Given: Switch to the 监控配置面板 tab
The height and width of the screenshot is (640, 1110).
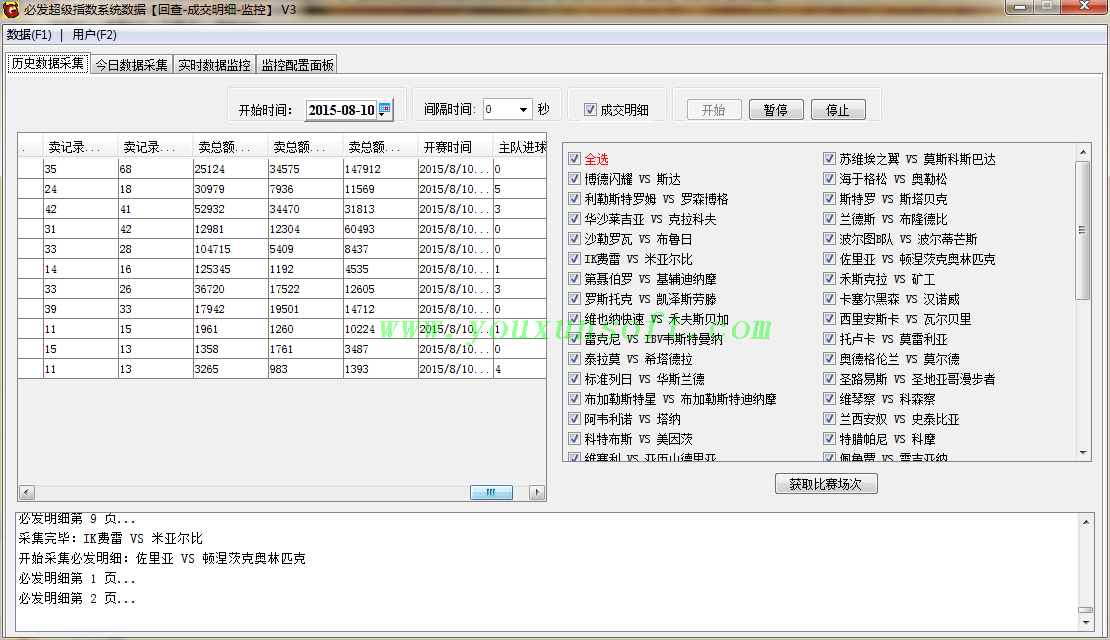Looking at the screenshot, I should (x=297, y=65).
